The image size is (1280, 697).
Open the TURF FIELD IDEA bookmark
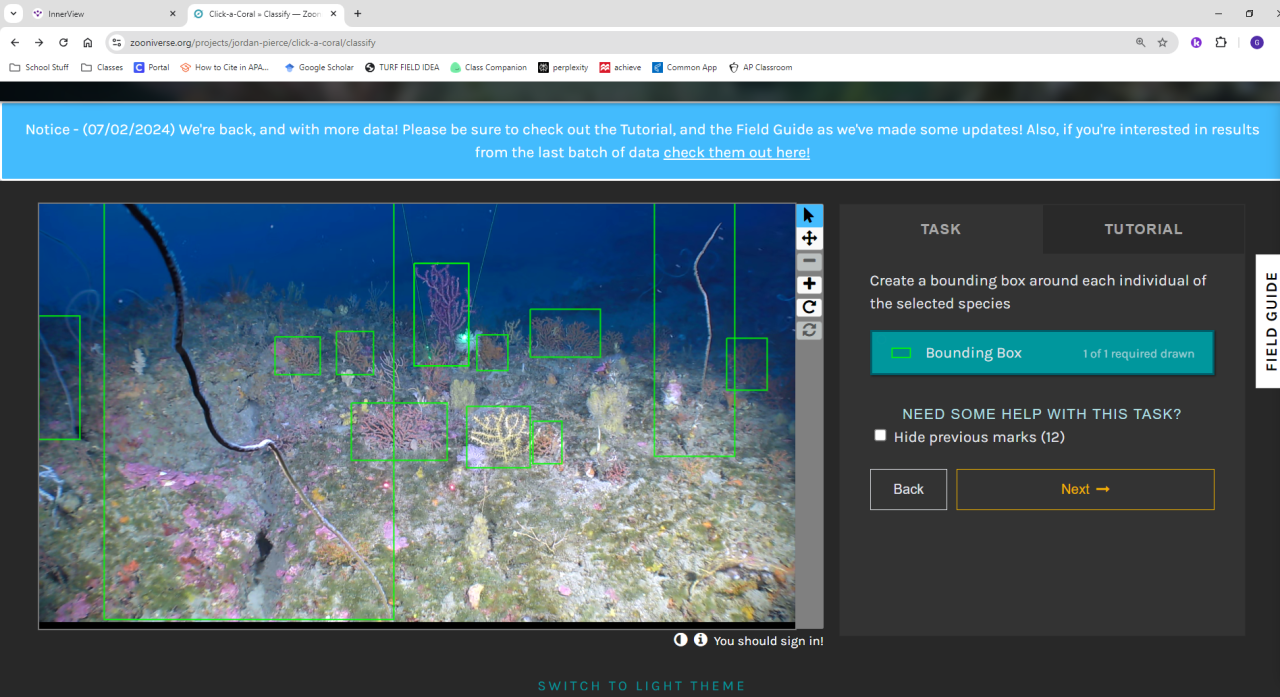pyautogui.click(x=402, y=67)
